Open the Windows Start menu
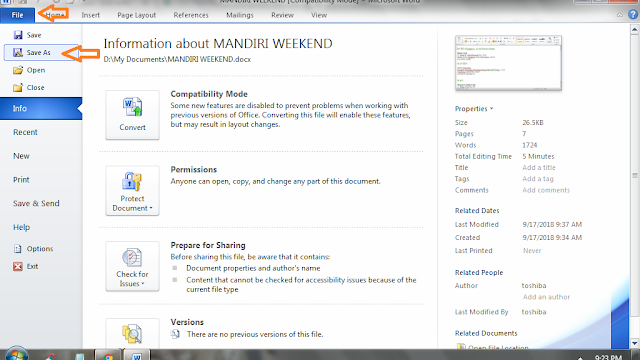 click(x=17, y=354)
